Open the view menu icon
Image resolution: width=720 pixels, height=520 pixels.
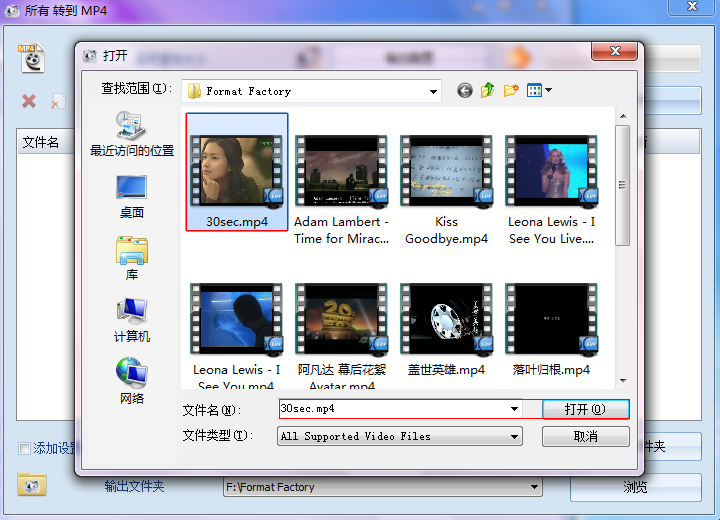tap(539, 90)
